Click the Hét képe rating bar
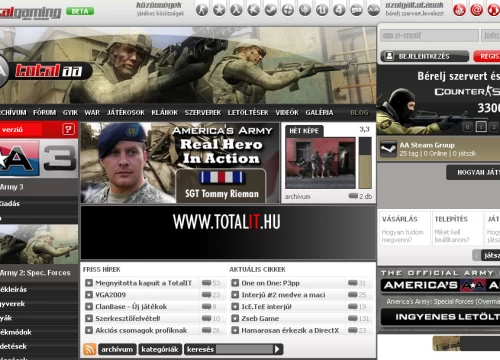This screenshot has height=360, width=500. tap(365, 163)
